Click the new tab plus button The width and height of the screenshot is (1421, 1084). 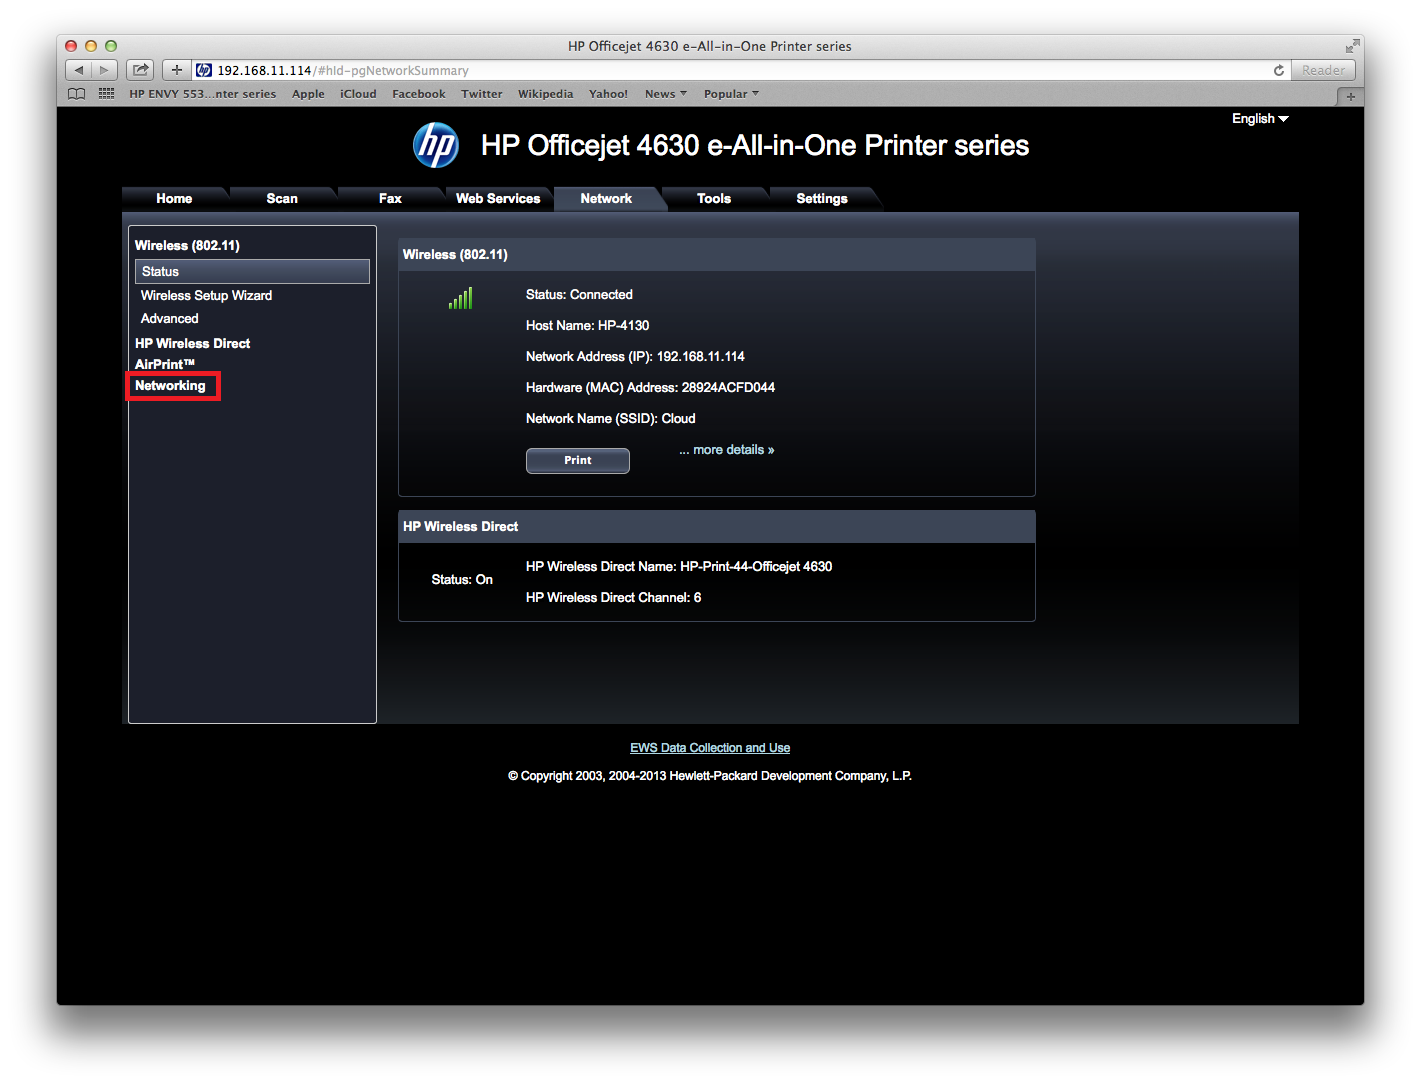[1350, 96]
